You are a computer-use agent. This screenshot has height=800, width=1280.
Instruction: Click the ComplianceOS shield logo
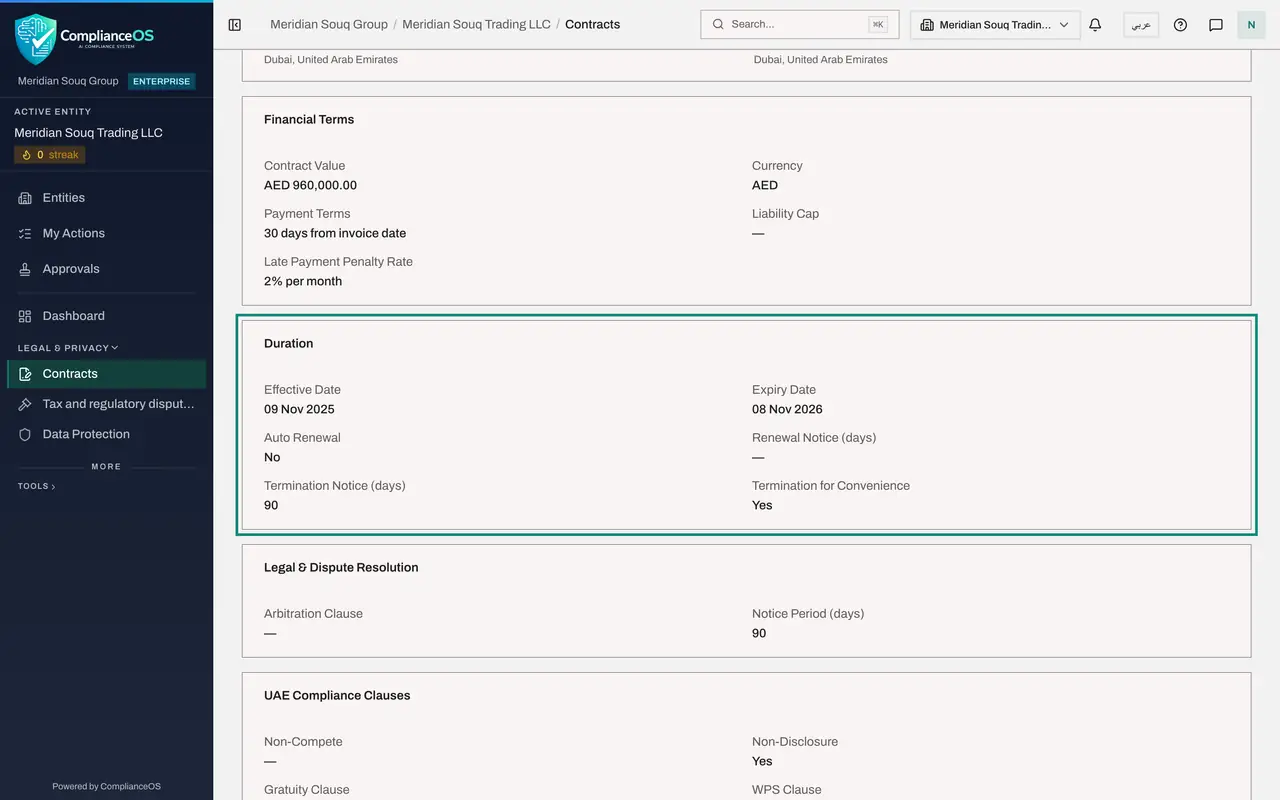tap(35, 38)
